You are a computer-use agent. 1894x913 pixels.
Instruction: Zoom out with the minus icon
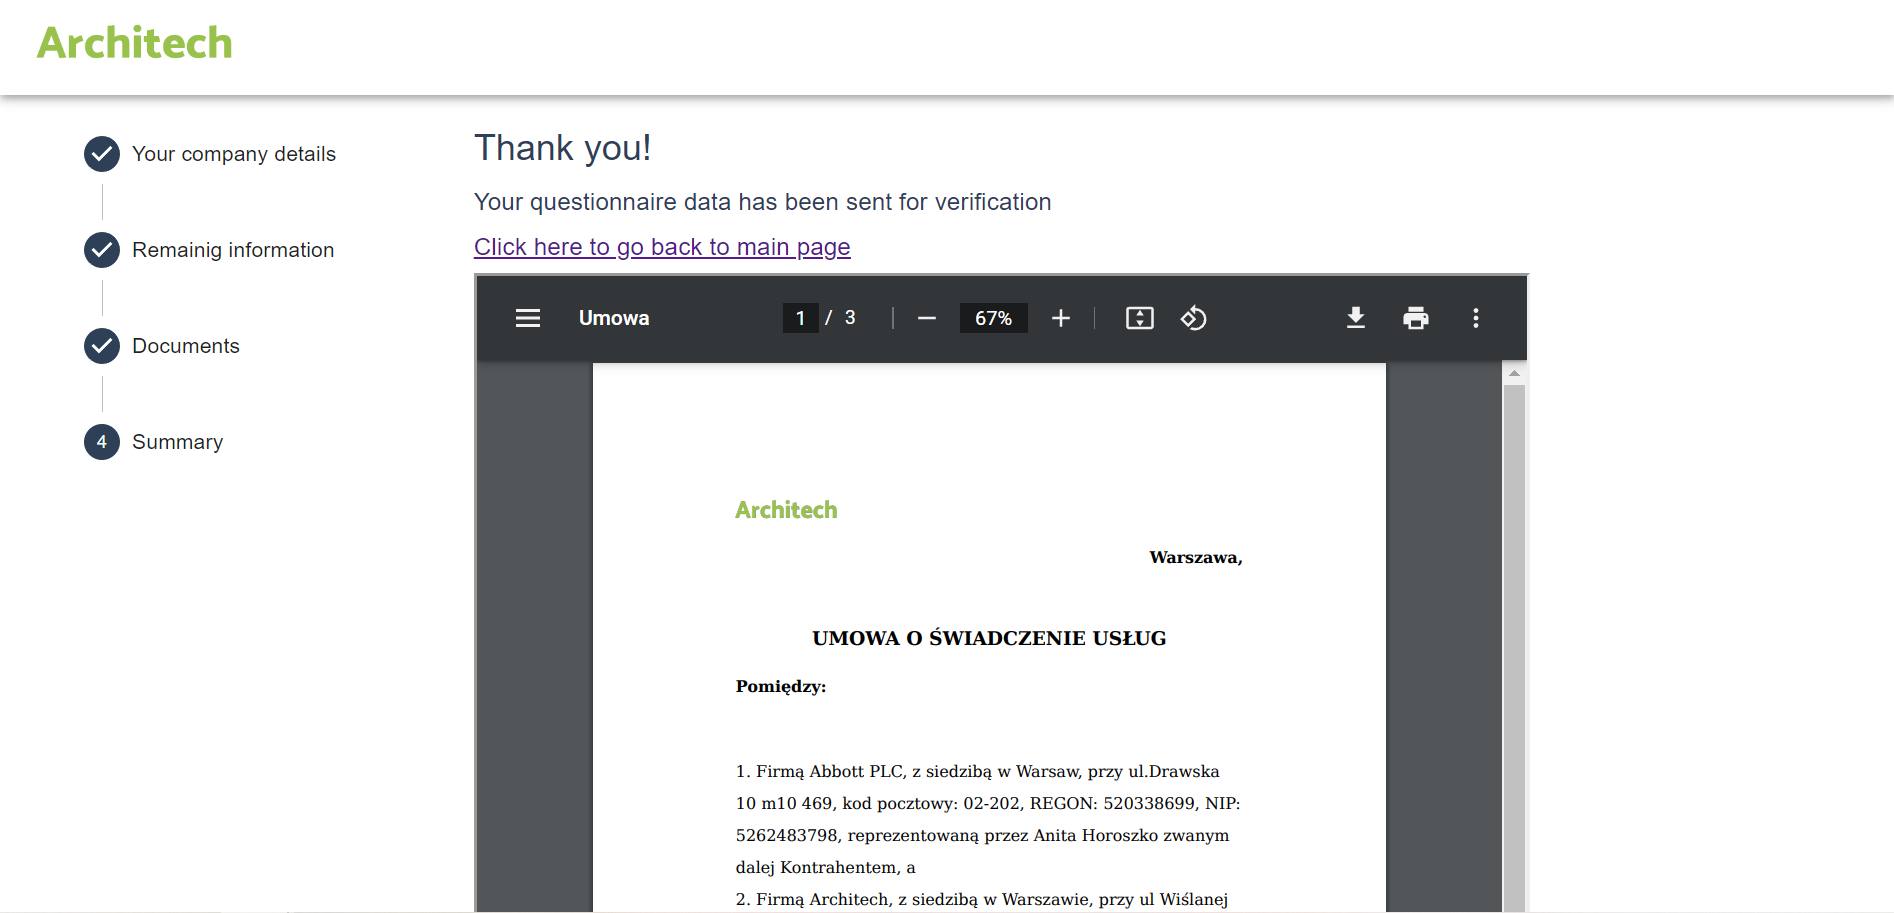click(x=927, y=318)
